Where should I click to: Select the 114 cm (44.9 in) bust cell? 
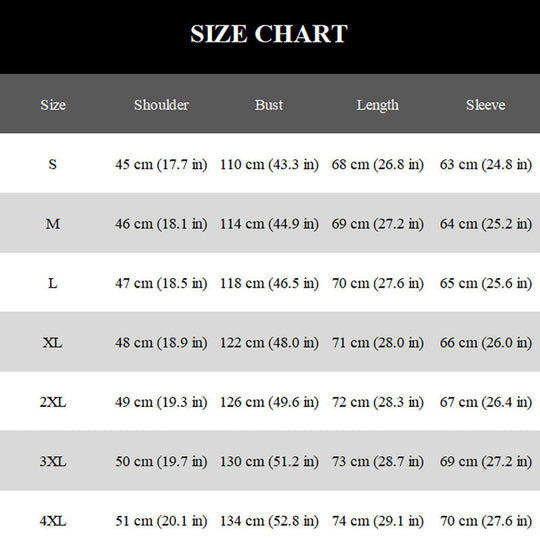[269, 224]
